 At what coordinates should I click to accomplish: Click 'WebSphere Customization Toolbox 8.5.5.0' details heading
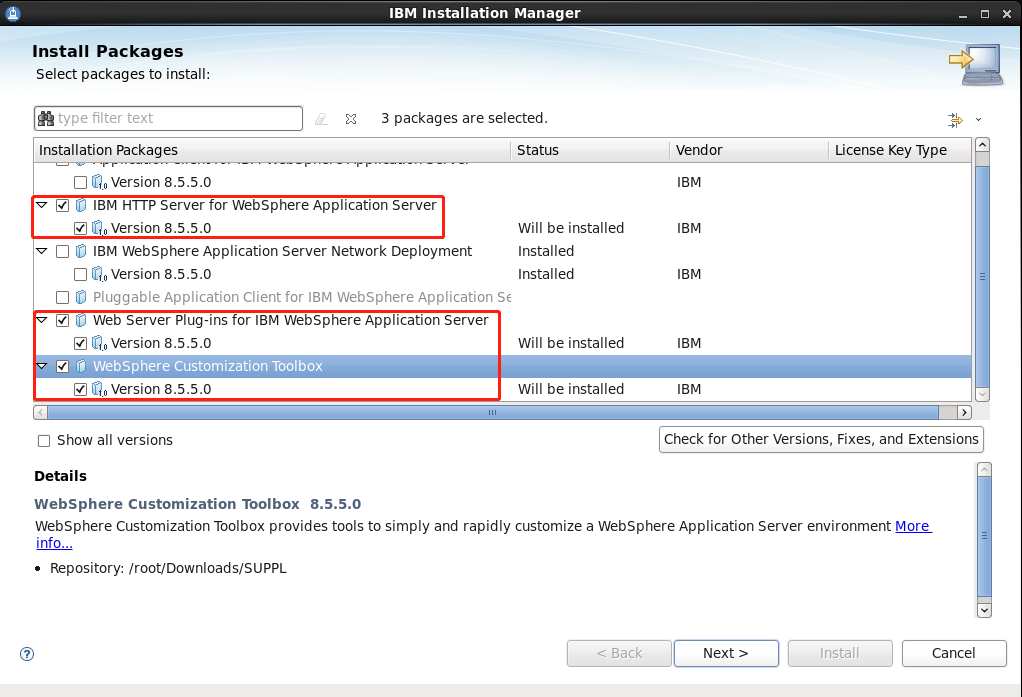tap(197, 504)
